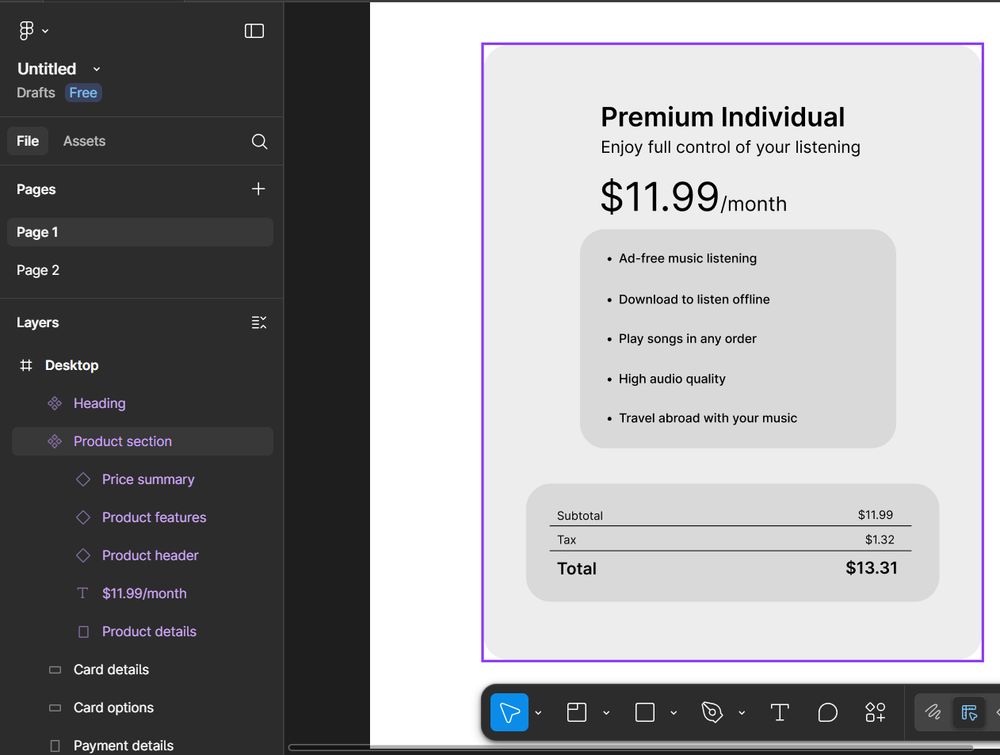Screen dimensions: 1000x755
Task: Select the Pen tool
Action: tap(712, 712)
